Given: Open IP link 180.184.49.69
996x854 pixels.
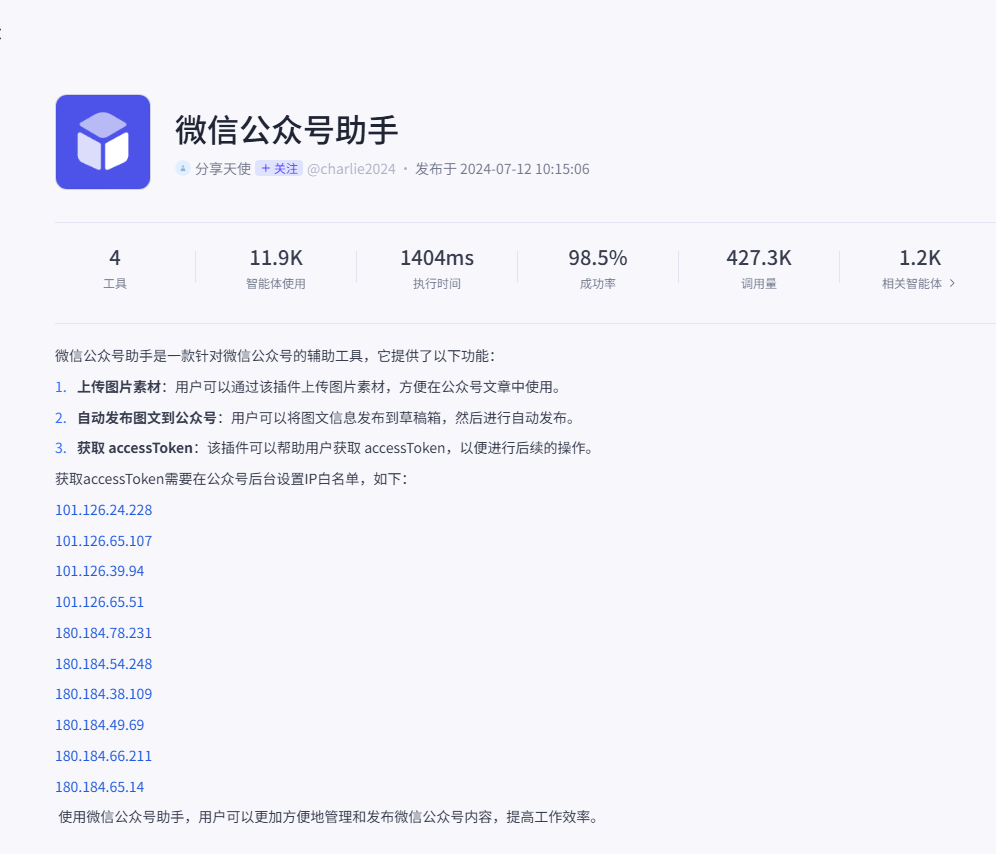Looking at the screenshot, I should point(100,725).
